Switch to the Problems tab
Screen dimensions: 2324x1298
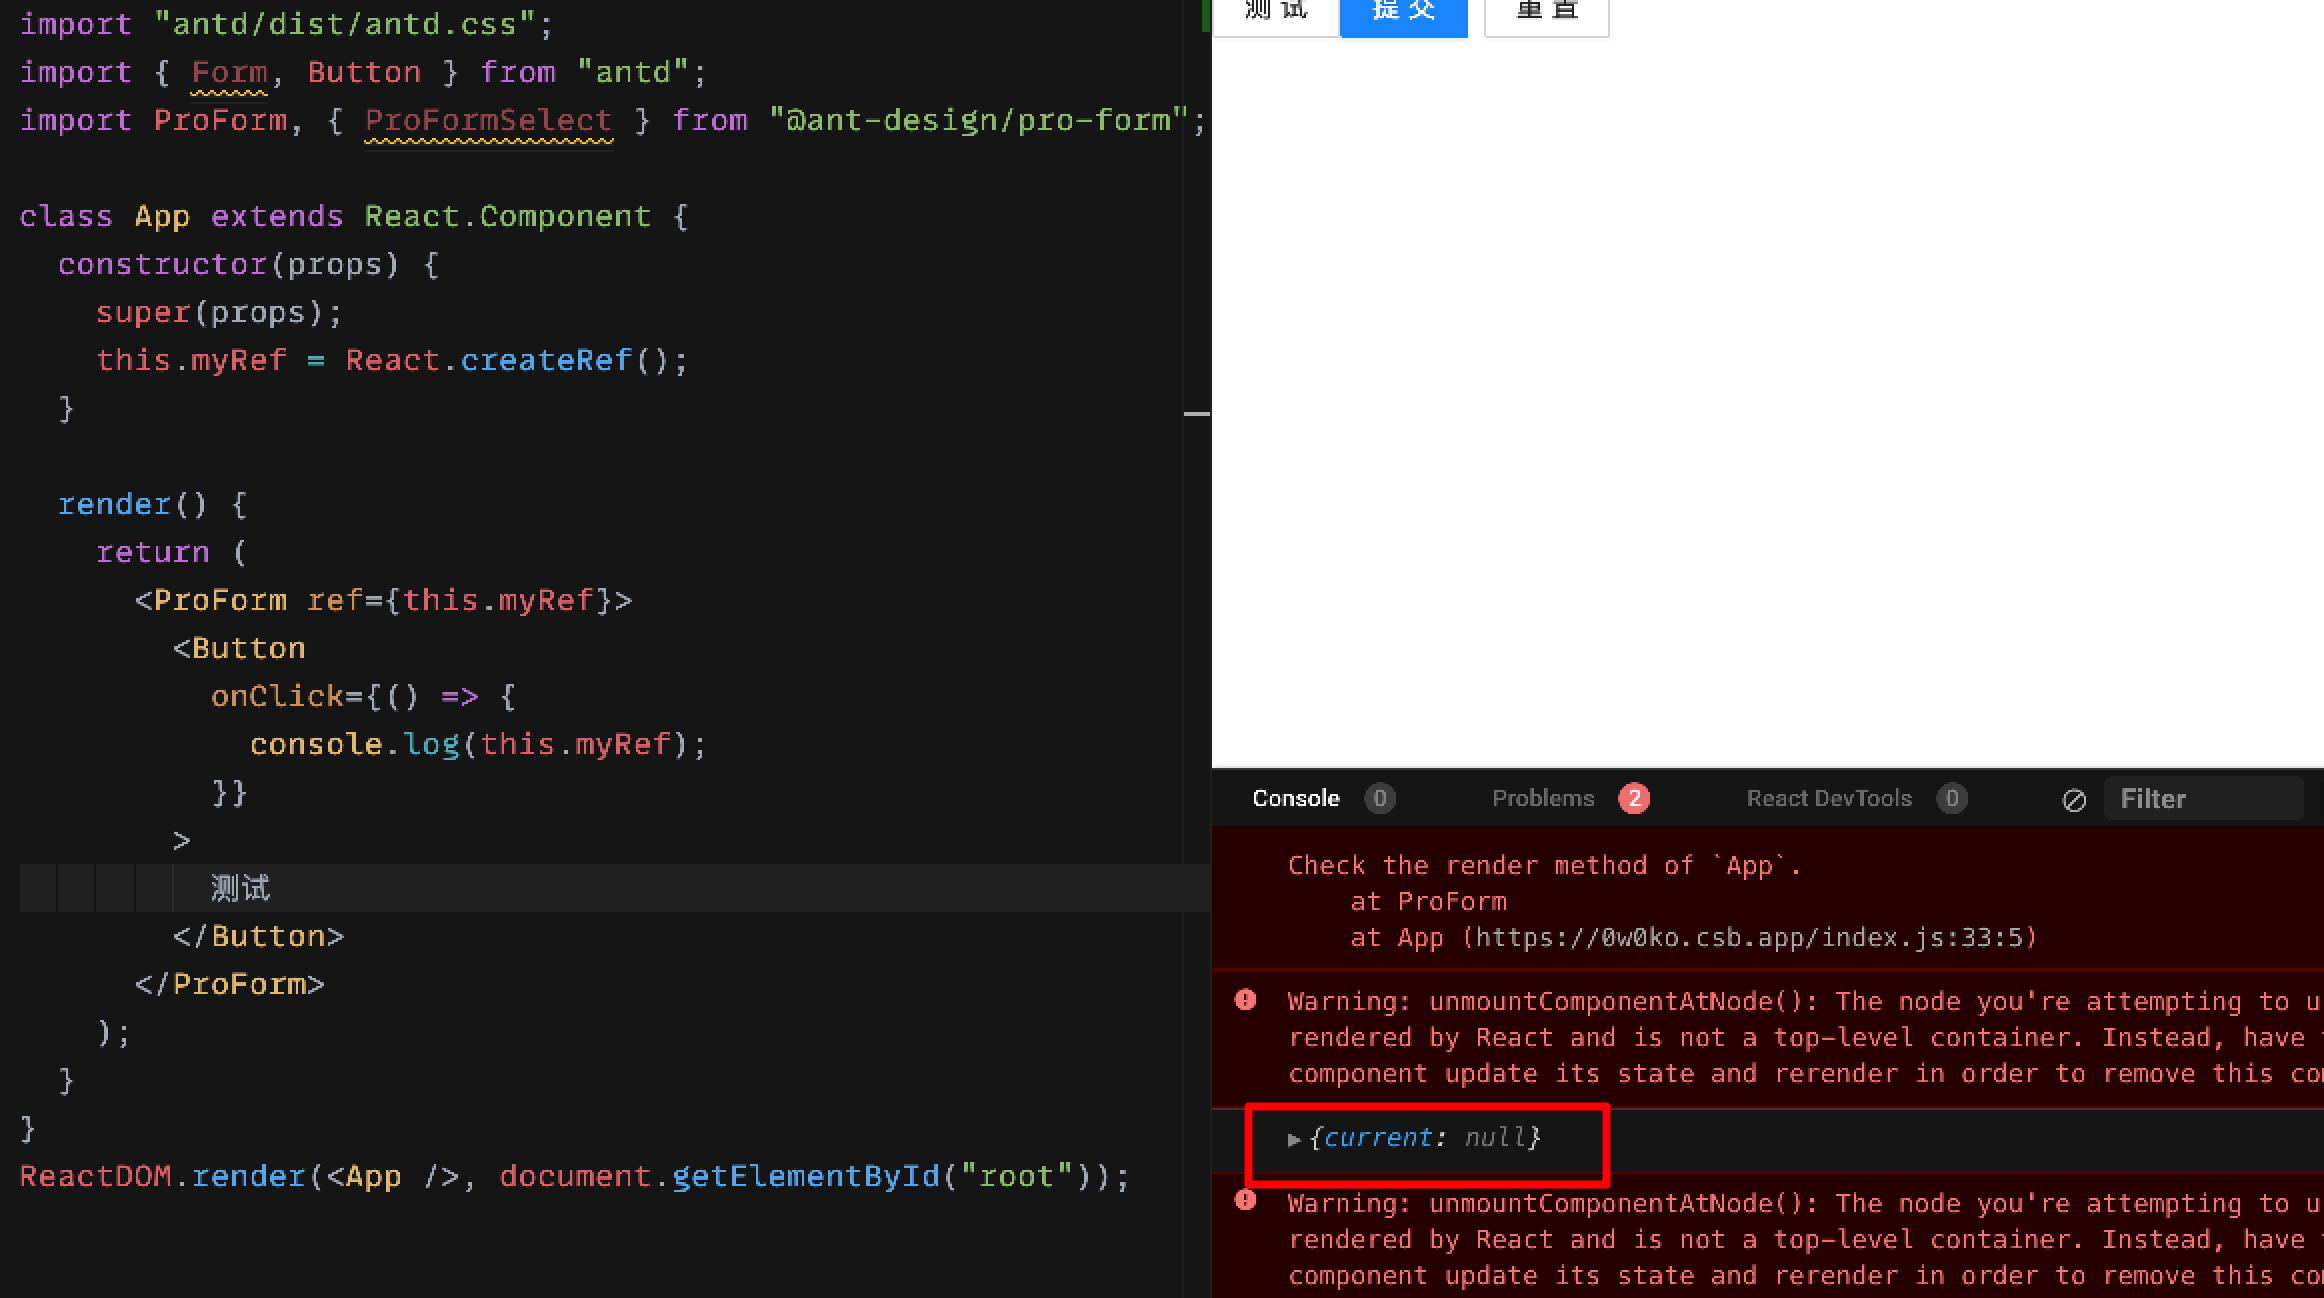(1543, 798)
